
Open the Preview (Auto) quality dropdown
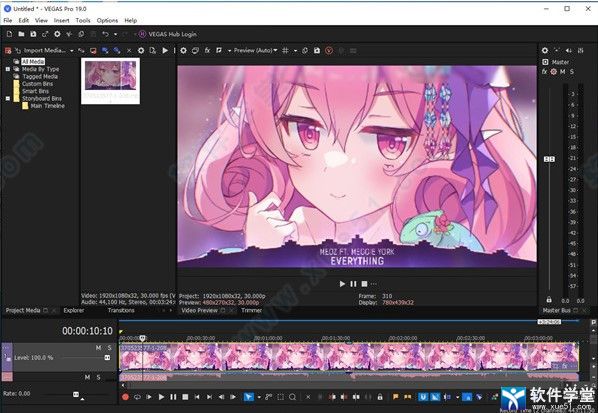tap(255, 50)
